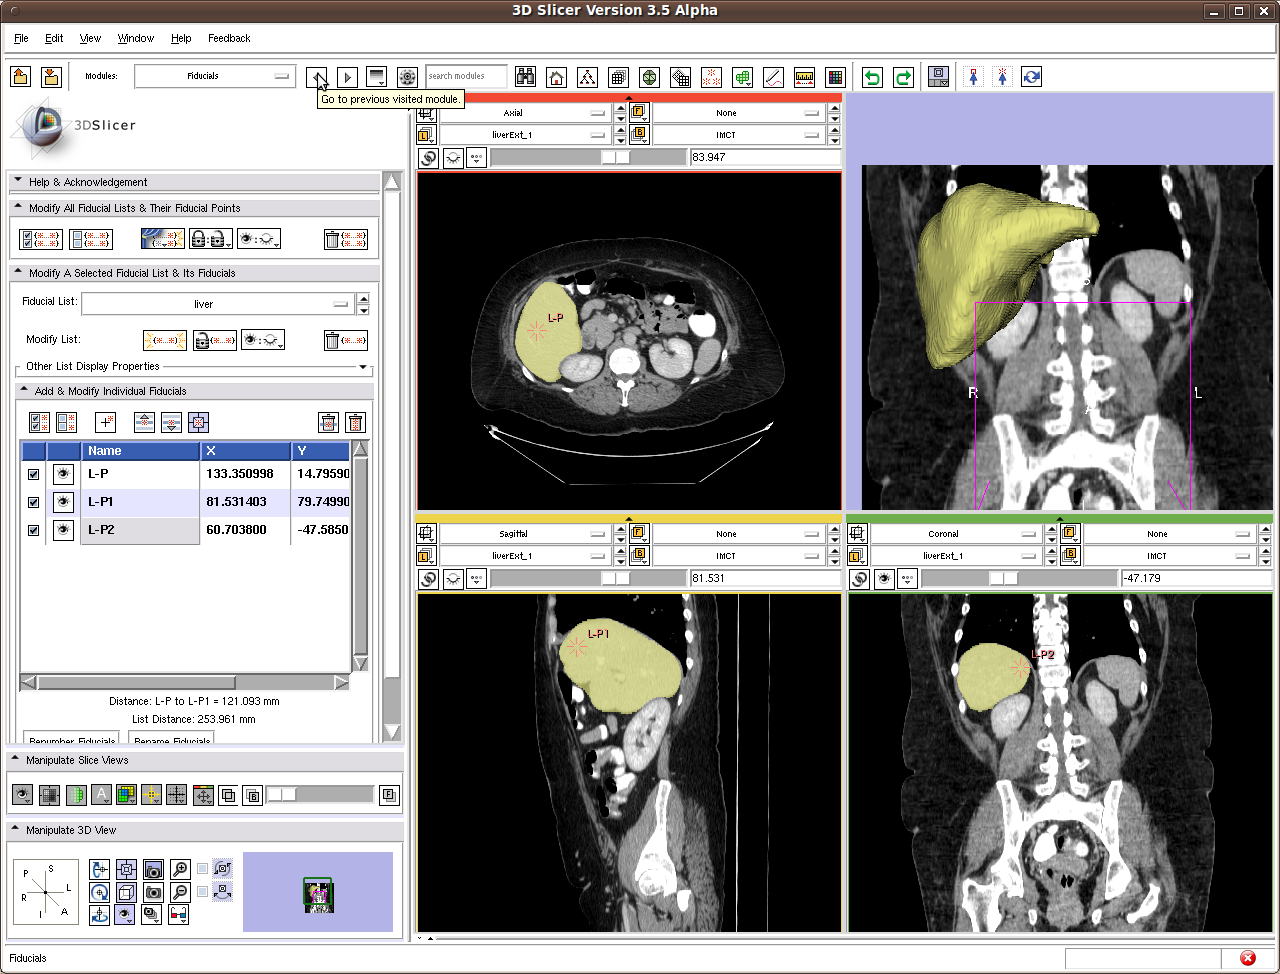
Task: Click the zoom in 3D view icon
Action: 180,869
